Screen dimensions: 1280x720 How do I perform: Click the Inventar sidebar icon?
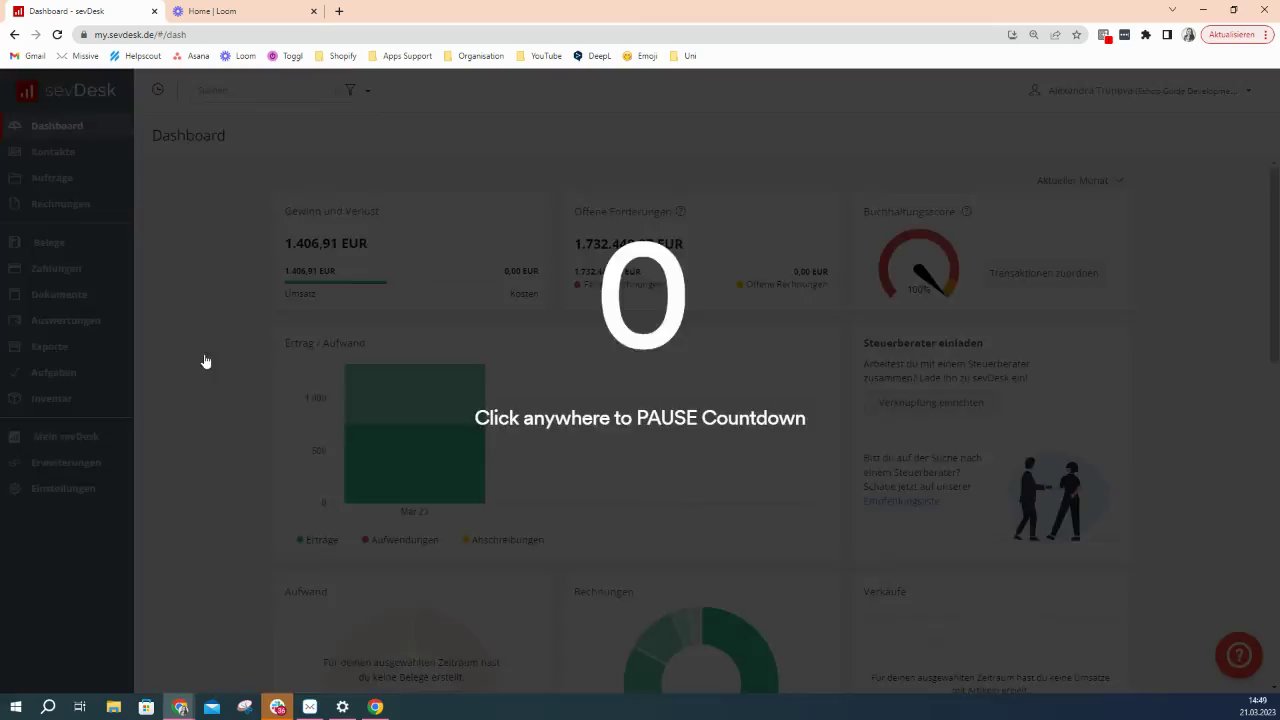15,399
